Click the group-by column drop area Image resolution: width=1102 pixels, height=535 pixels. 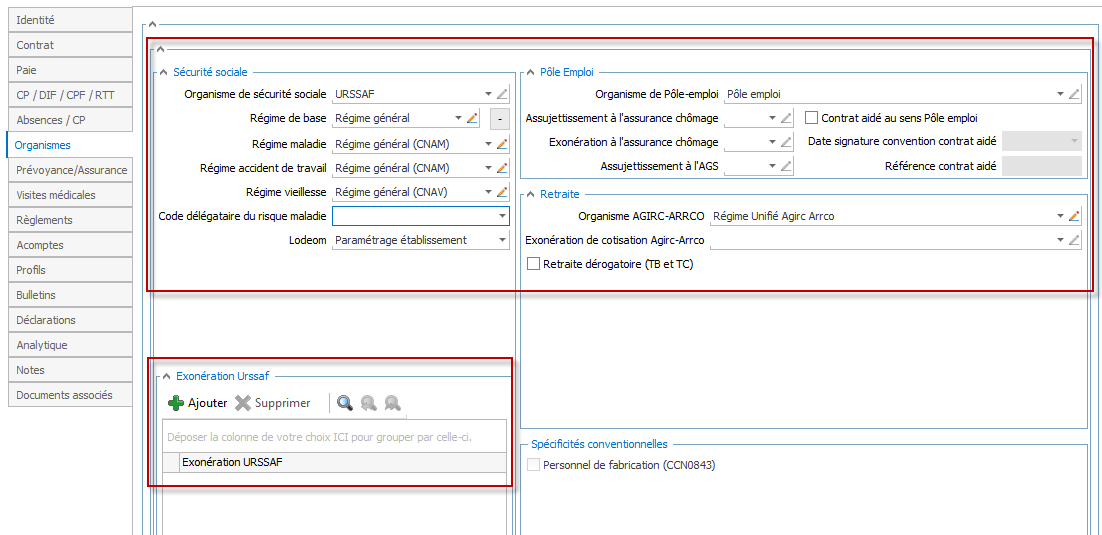point(334,437)
